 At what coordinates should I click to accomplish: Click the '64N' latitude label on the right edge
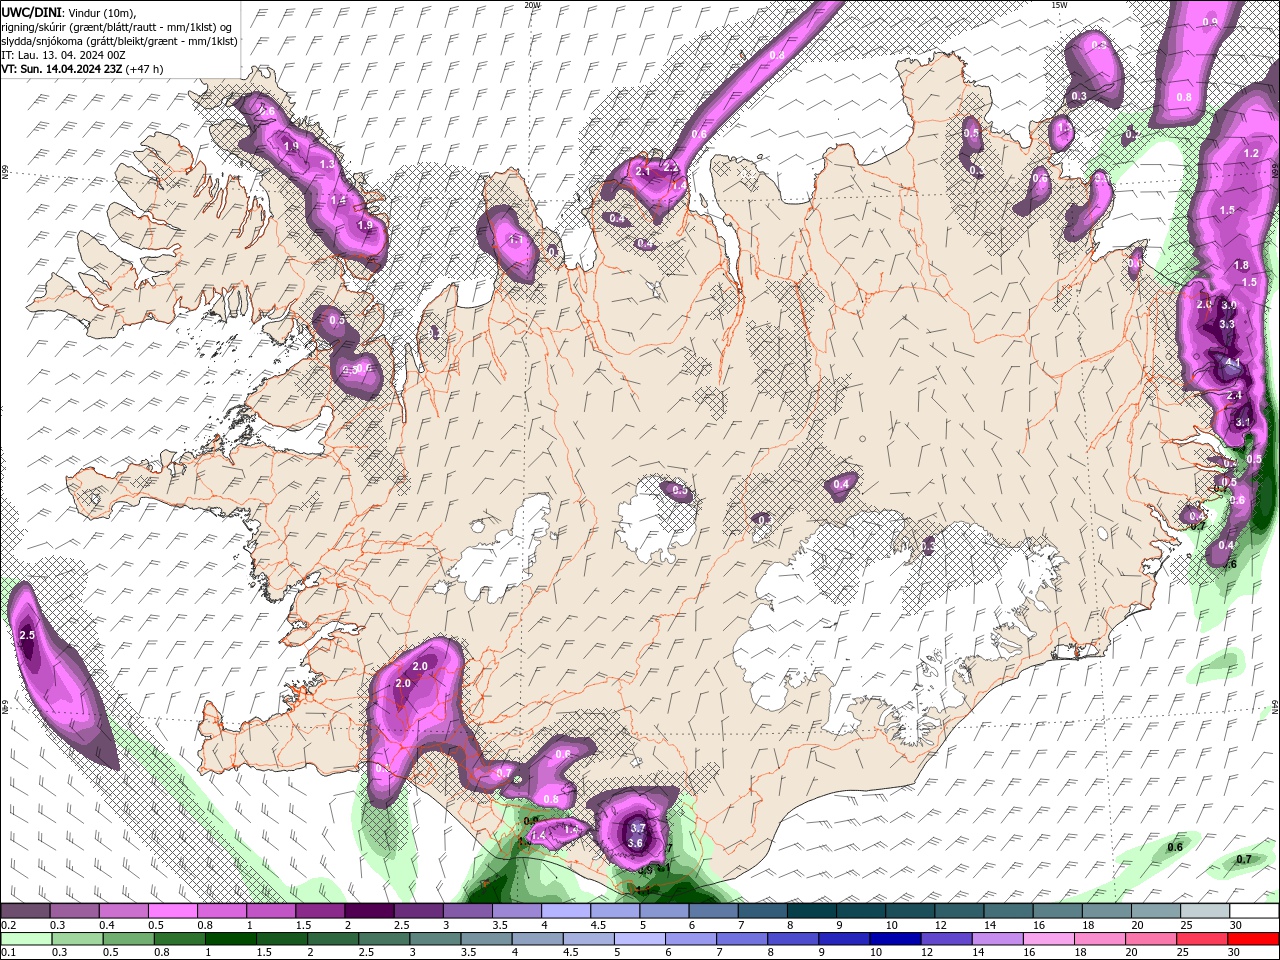[1275, 706]
